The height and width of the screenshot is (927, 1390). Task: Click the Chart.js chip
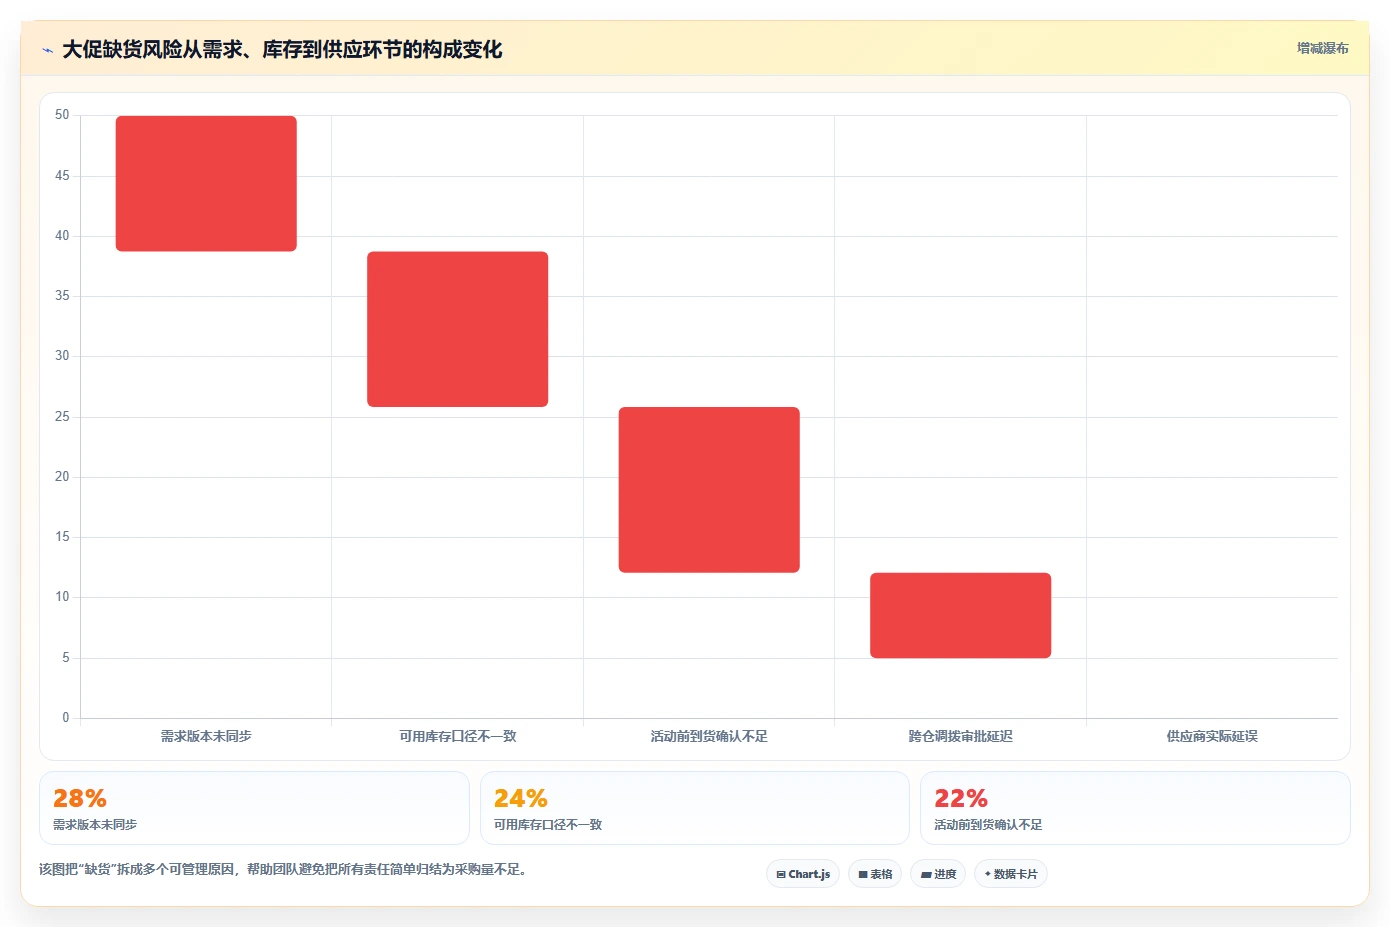tap(803, 874)
